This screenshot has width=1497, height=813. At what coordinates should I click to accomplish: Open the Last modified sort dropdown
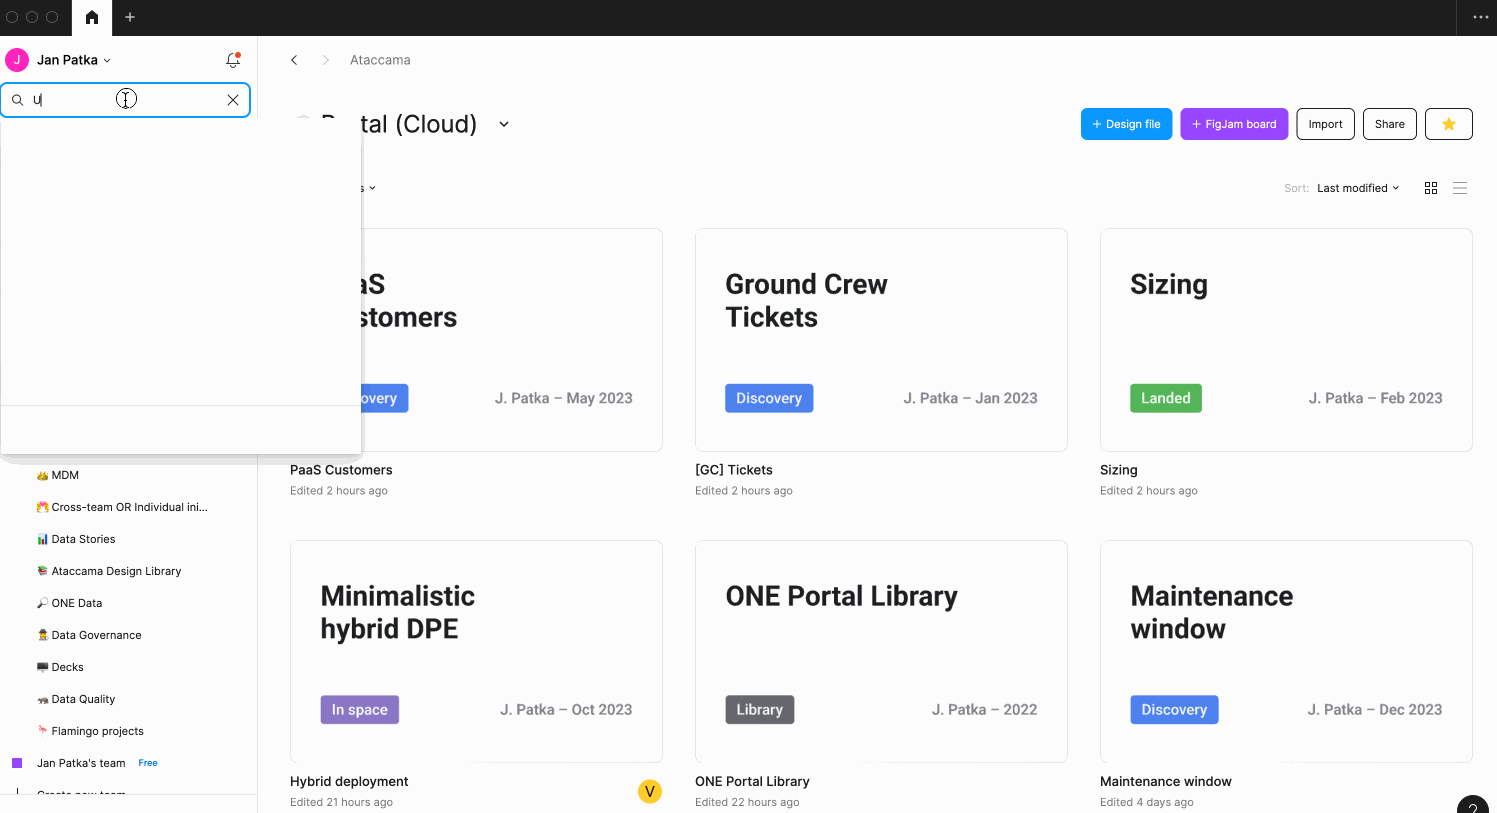point(1357,188)
